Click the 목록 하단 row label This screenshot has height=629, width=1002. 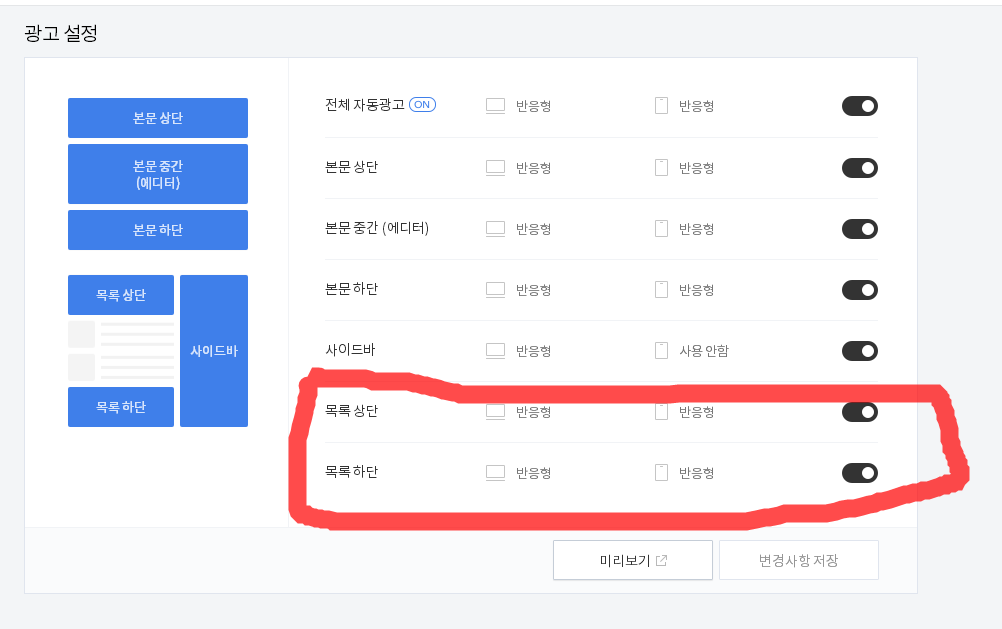click(x=351, y=472)
